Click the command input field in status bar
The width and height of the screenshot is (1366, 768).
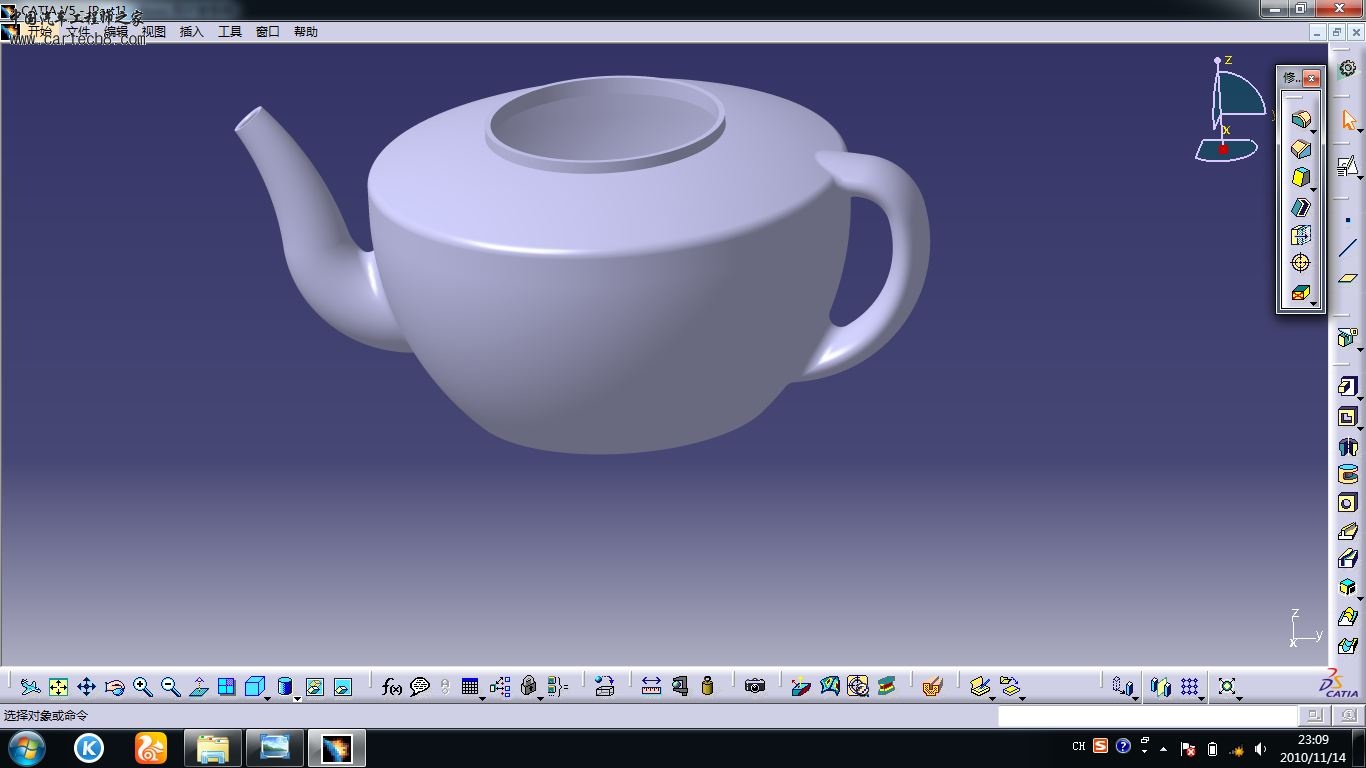coord(1146,716)
